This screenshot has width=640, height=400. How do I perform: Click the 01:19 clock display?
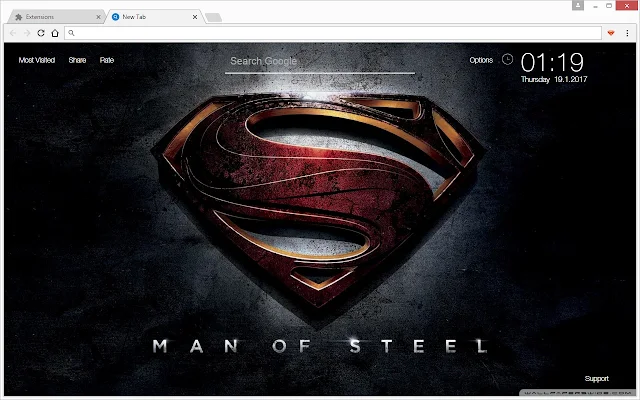(552, 62)
